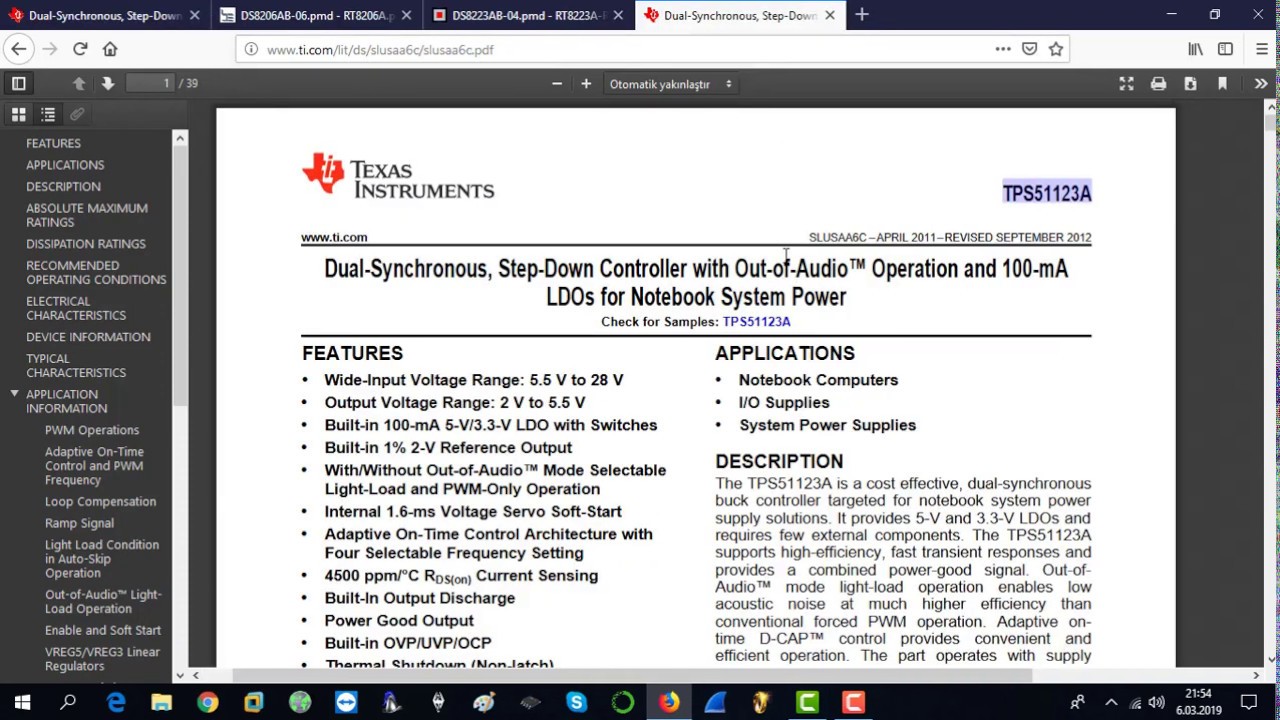Open a new browser tab

pyautogui.click(x=862, y=15)
